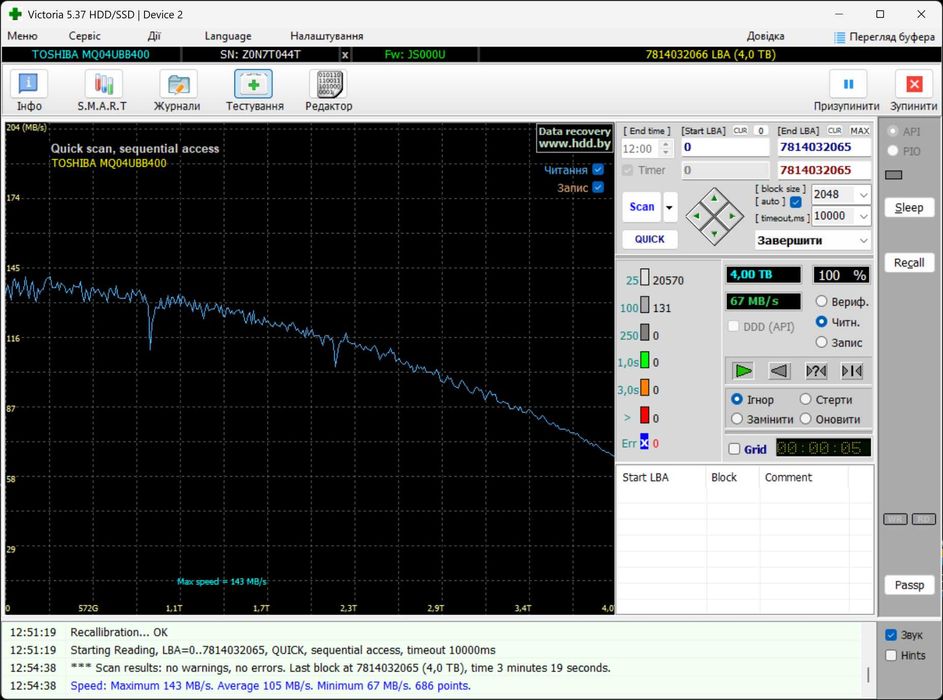Click the Scan button
This screenshot has height=700, width=943.
click(642, 207)
